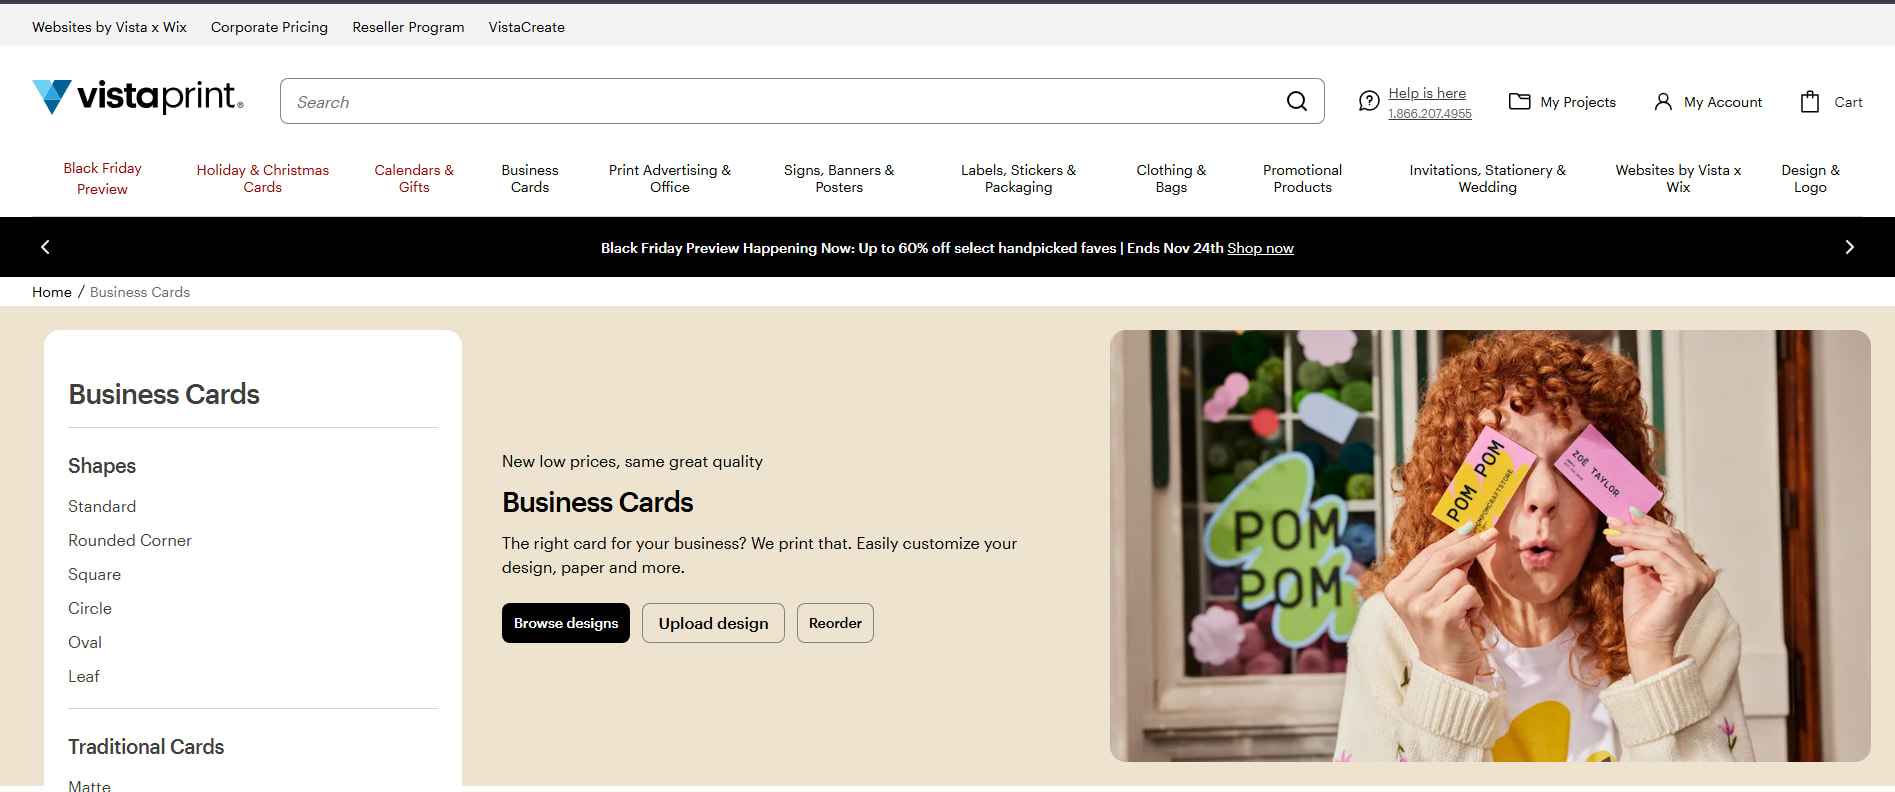Click Browse designs button

566,623
